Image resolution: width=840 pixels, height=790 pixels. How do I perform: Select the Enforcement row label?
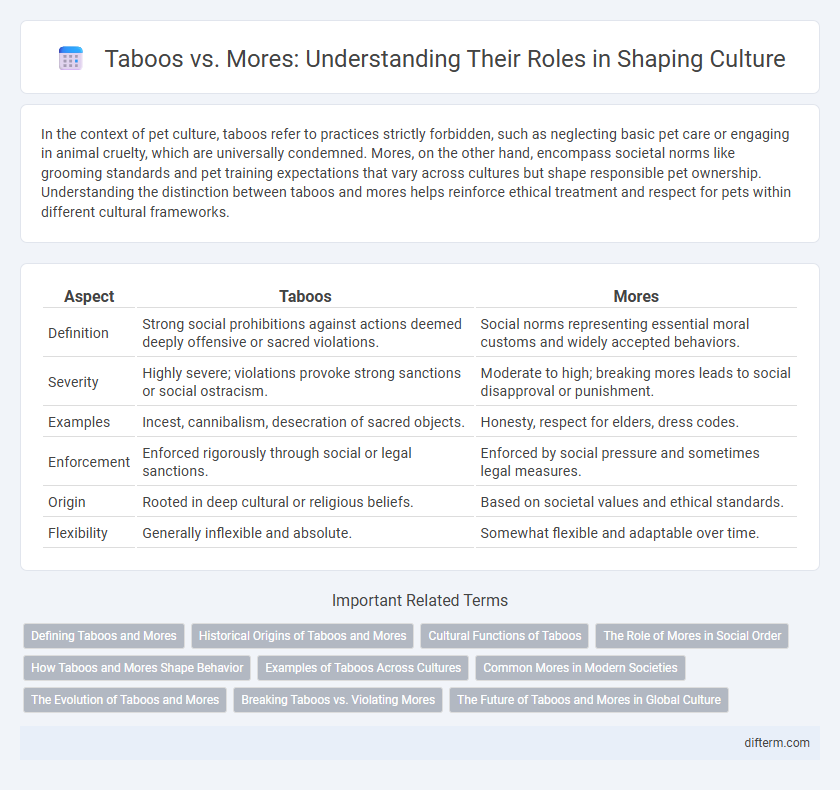(89, 462)
